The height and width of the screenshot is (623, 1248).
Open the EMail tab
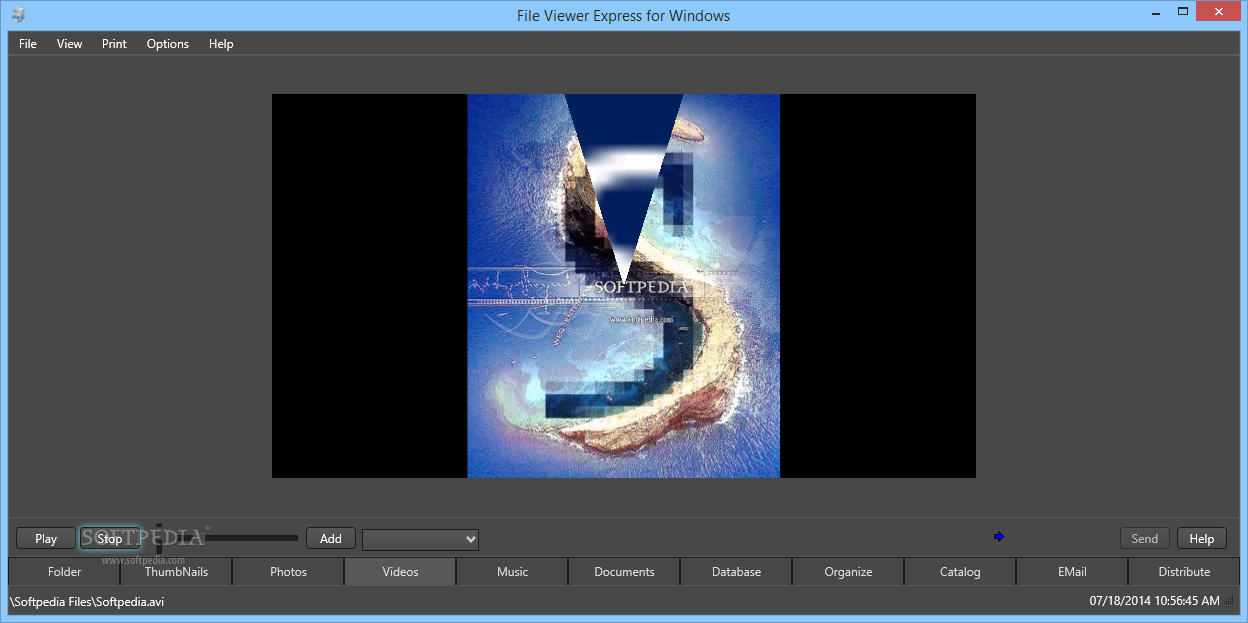click(x=1073, y=572)
